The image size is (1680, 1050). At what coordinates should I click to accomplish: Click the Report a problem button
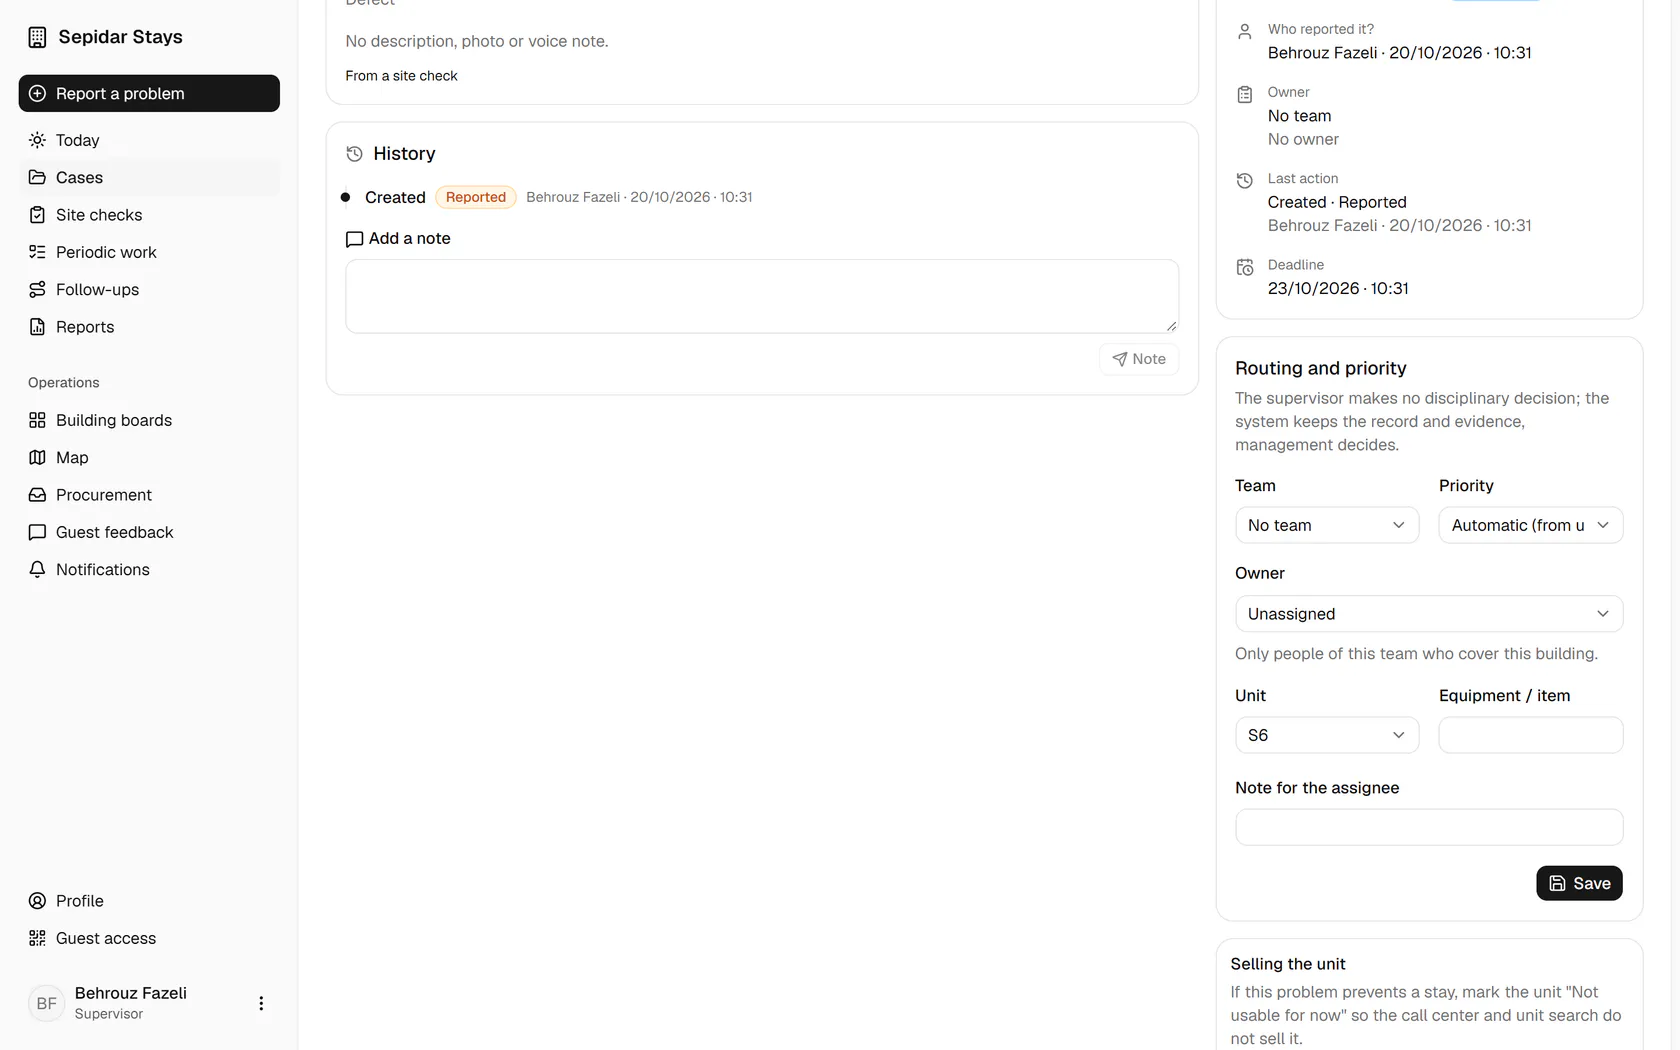149,93
